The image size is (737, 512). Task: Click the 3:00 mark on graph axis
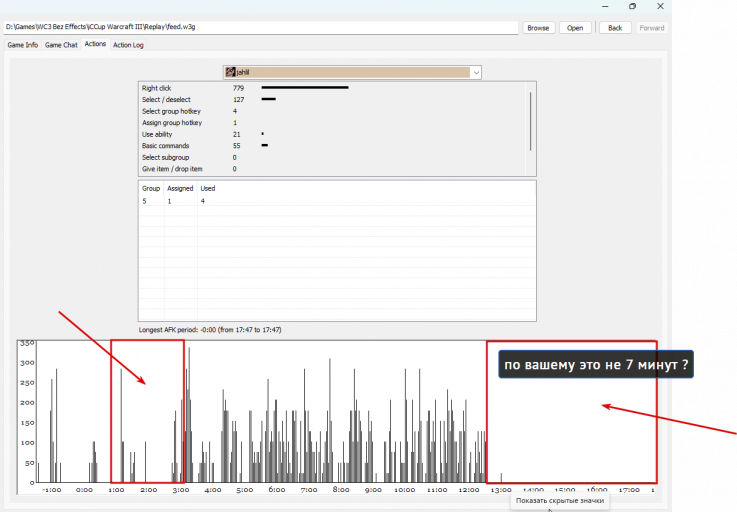(x=180, y=490)
